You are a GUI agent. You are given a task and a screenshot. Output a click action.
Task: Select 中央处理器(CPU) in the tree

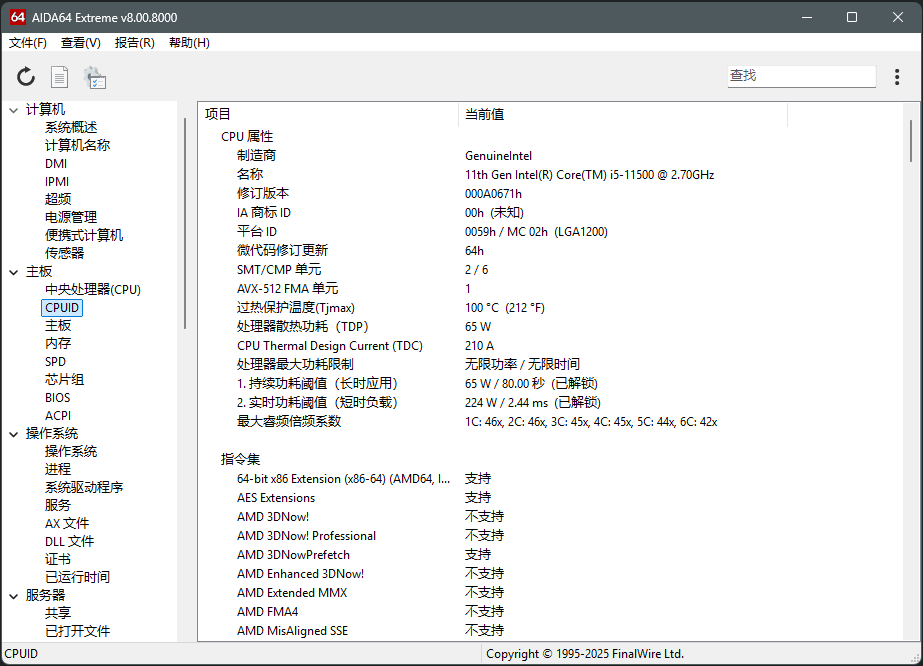click(x=93, y=290)
